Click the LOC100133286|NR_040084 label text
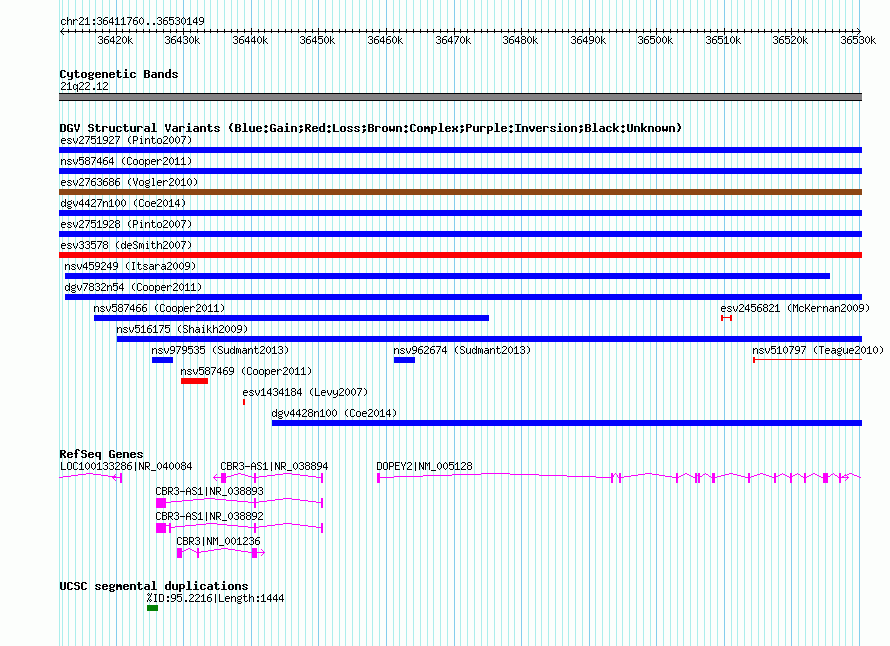This screenshot has width=890, height=646. coord(126,466)
